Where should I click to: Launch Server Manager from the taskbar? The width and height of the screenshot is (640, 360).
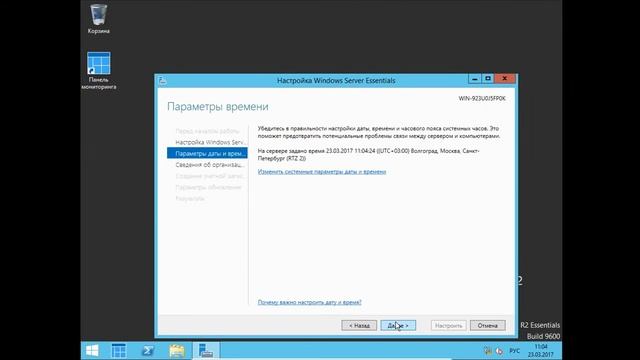point(119,351)
